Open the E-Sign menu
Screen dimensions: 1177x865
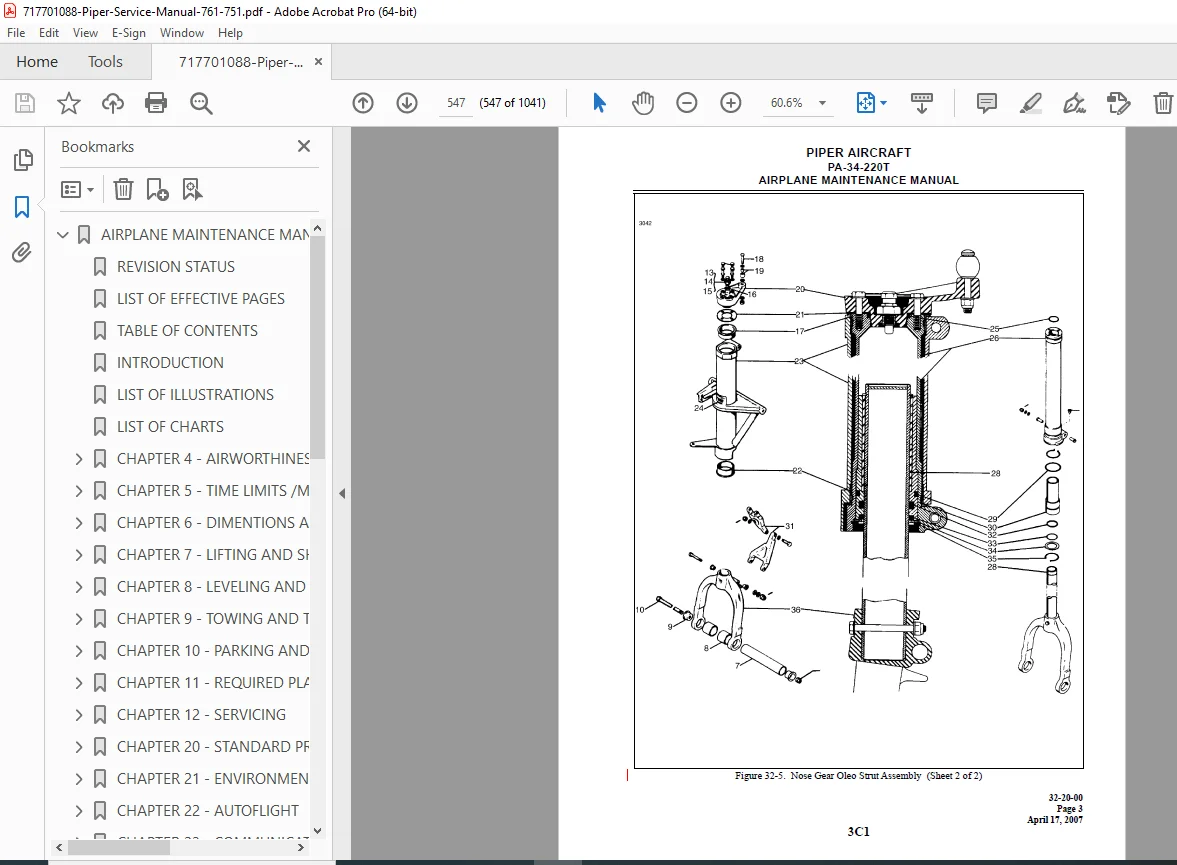tap(128, 33)
